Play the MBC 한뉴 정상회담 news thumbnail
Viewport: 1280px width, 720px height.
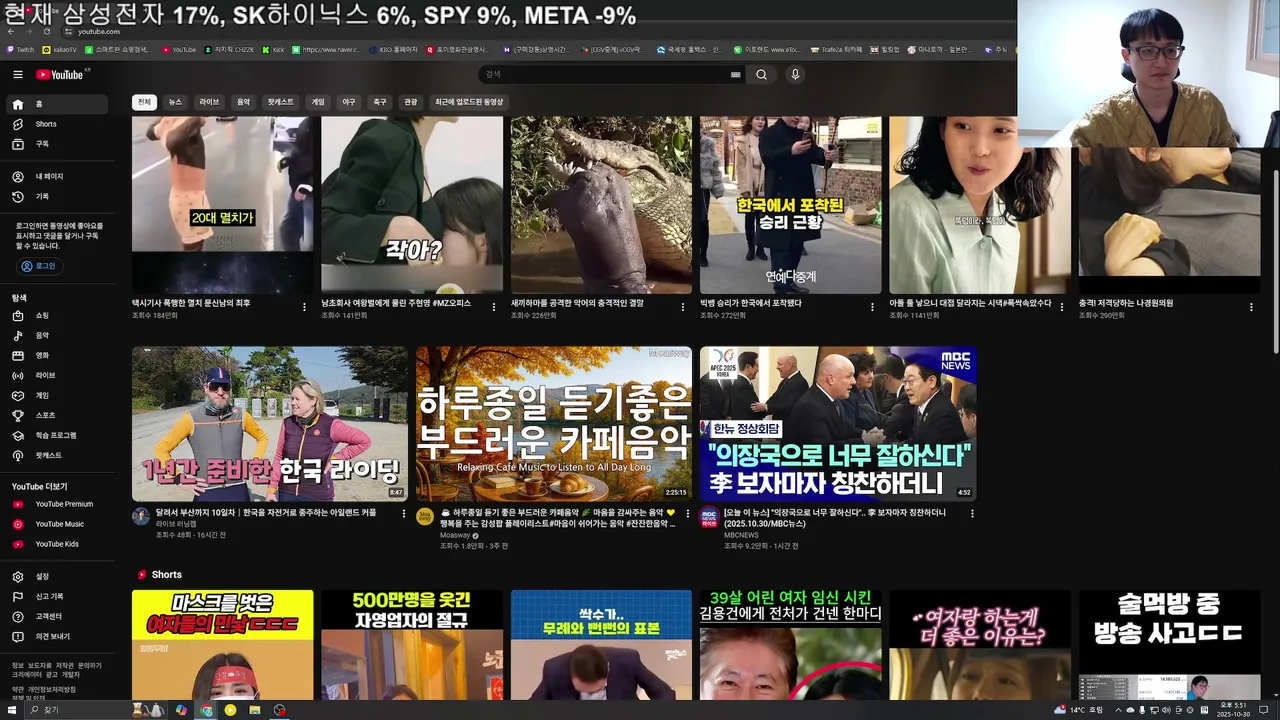pyautogui.click(x=838, y=423)
